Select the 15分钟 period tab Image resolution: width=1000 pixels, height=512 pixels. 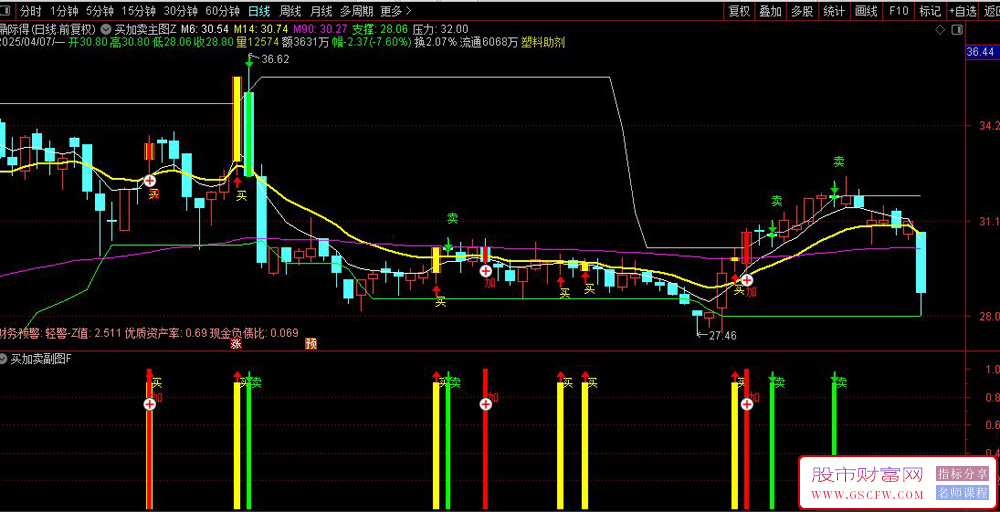[138, 11]
